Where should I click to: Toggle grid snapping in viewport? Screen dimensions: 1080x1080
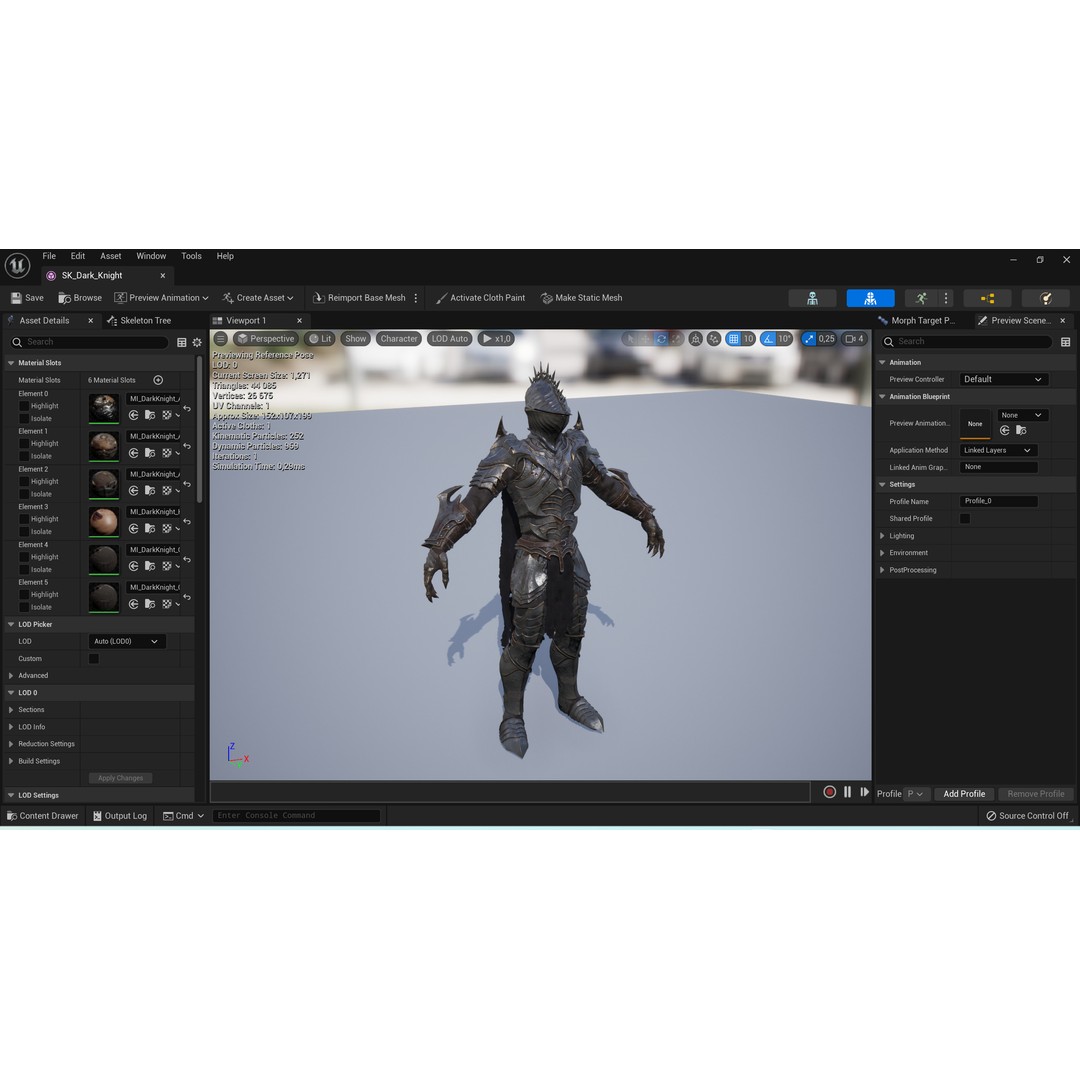734,339
